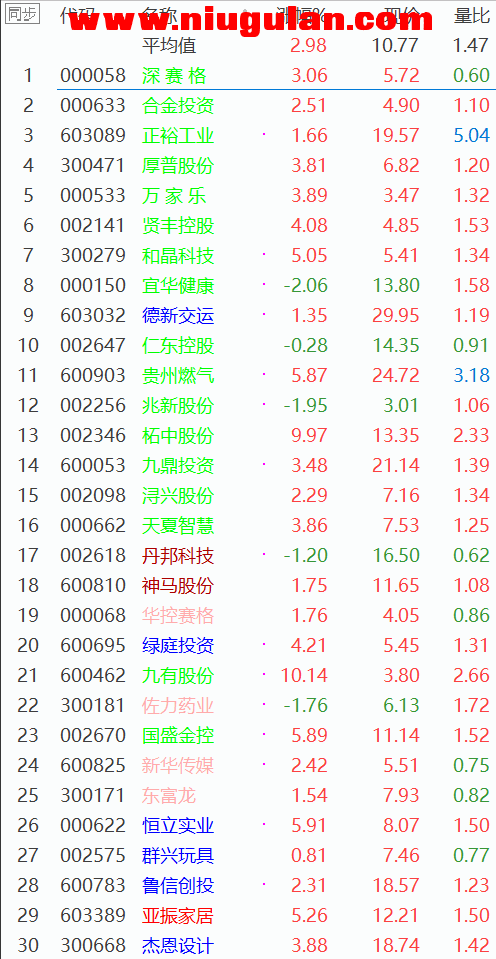This screenshot has width=496, height=959.
Task: Select 万家乐 in the list
Action: [x=174, y=195]
